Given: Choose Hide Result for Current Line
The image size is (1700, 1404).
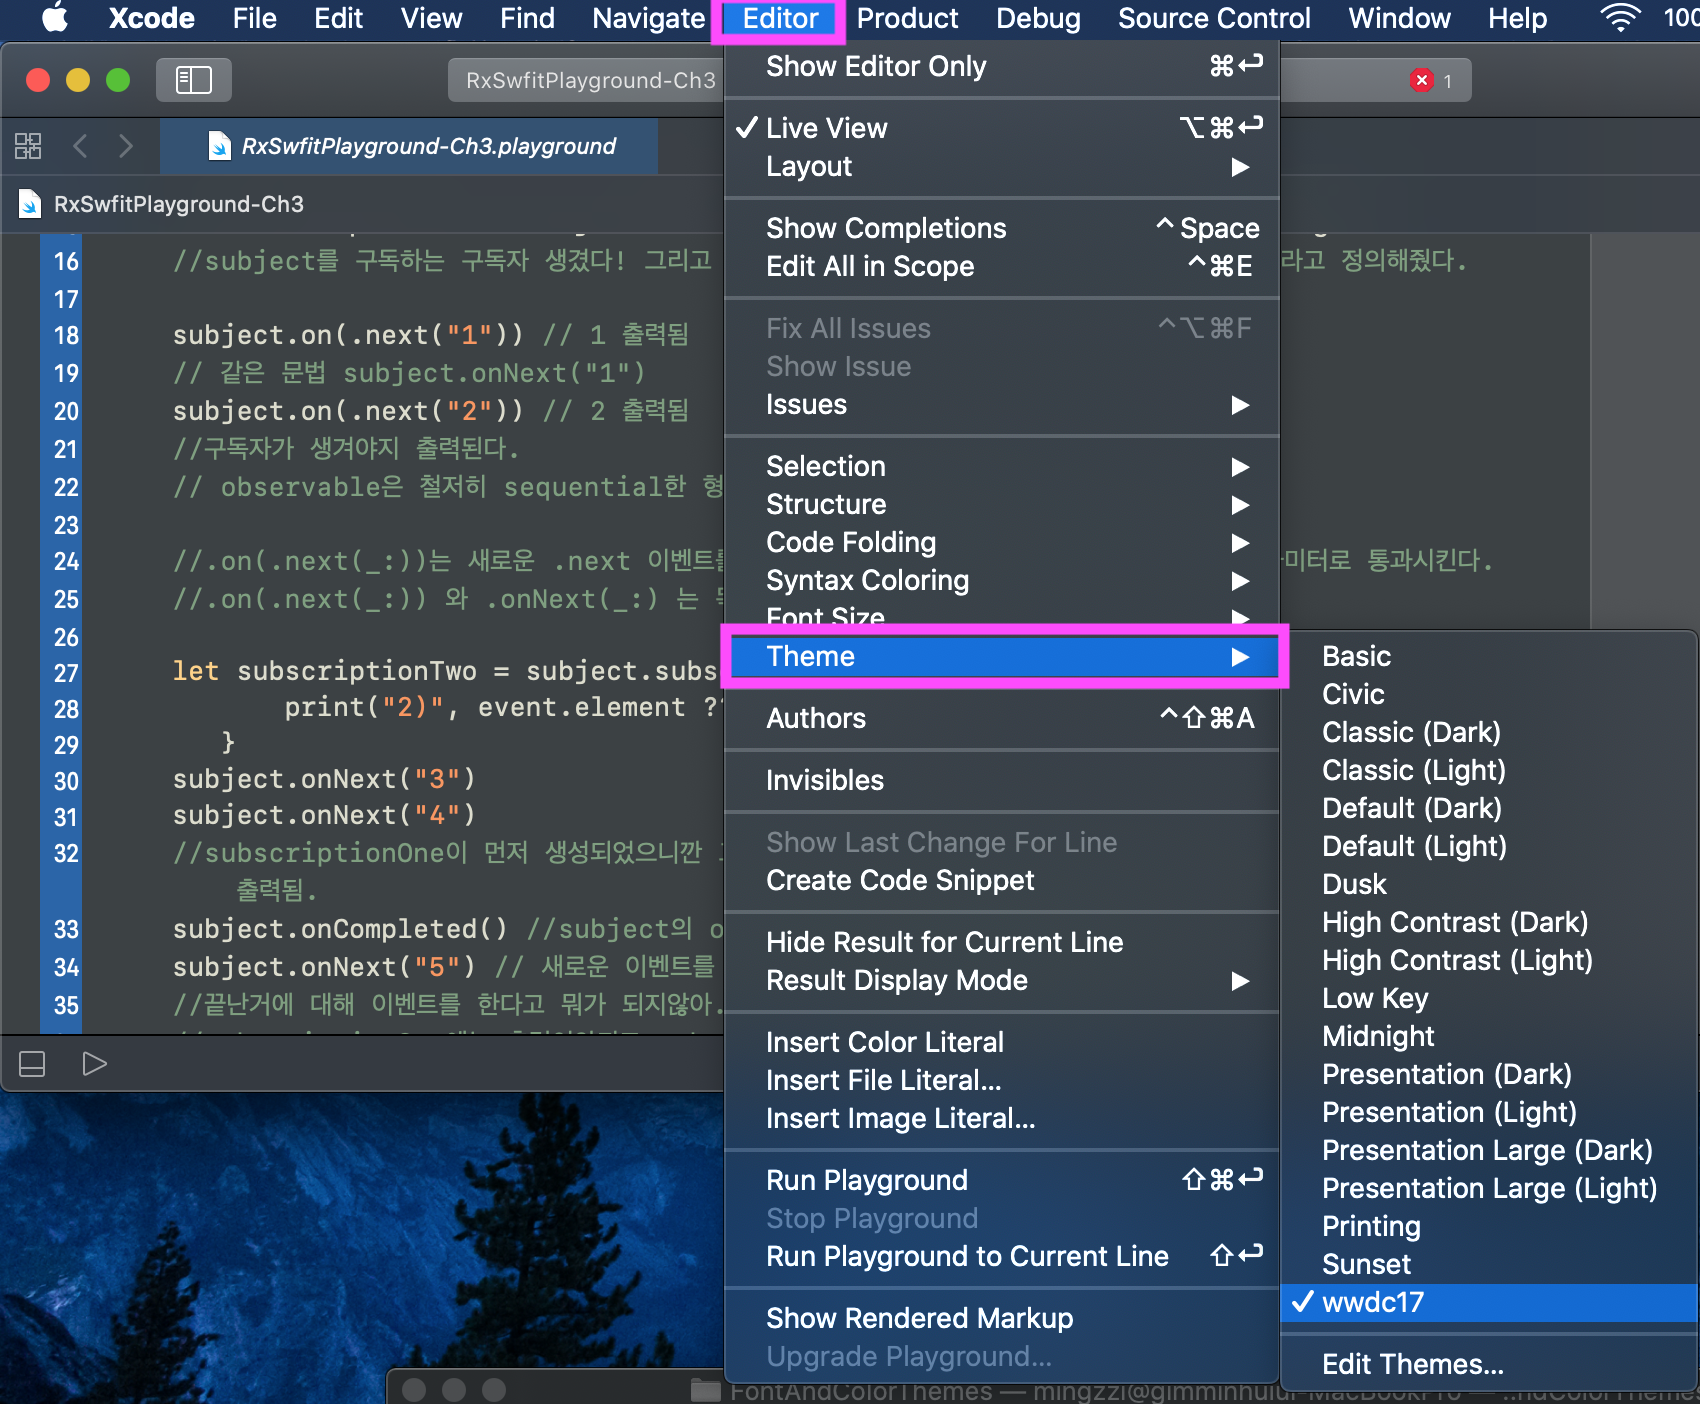Looking at the screenshot, I should coord(1001,942).
